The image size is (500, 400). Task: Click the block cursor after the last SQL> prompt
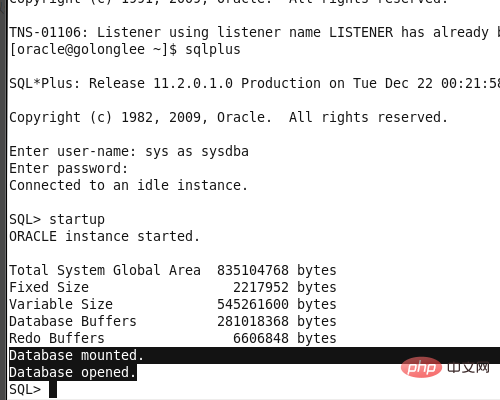tap(53, 389)
